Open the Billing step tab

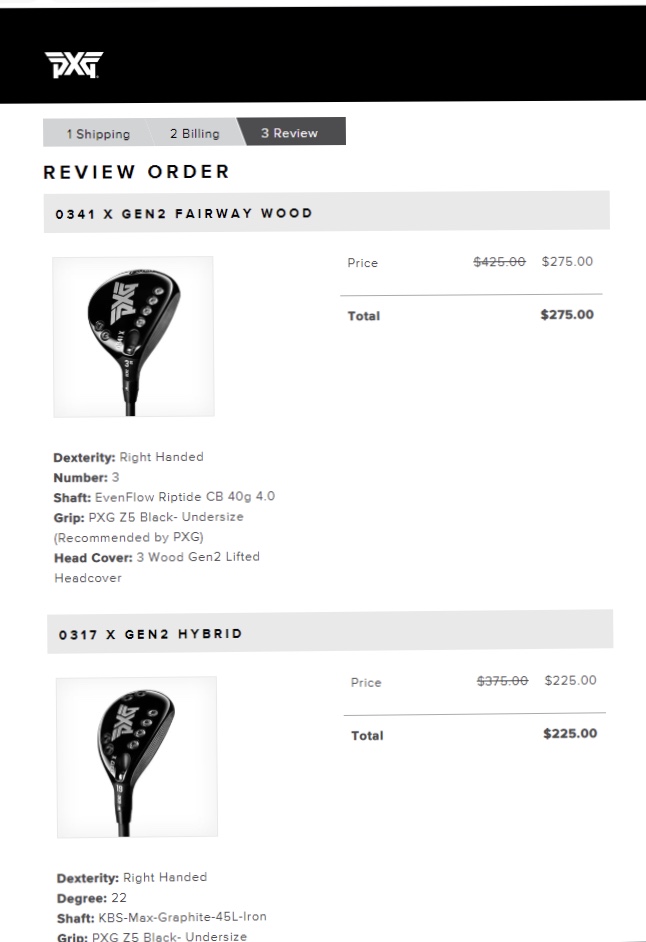tap(194, 134)
